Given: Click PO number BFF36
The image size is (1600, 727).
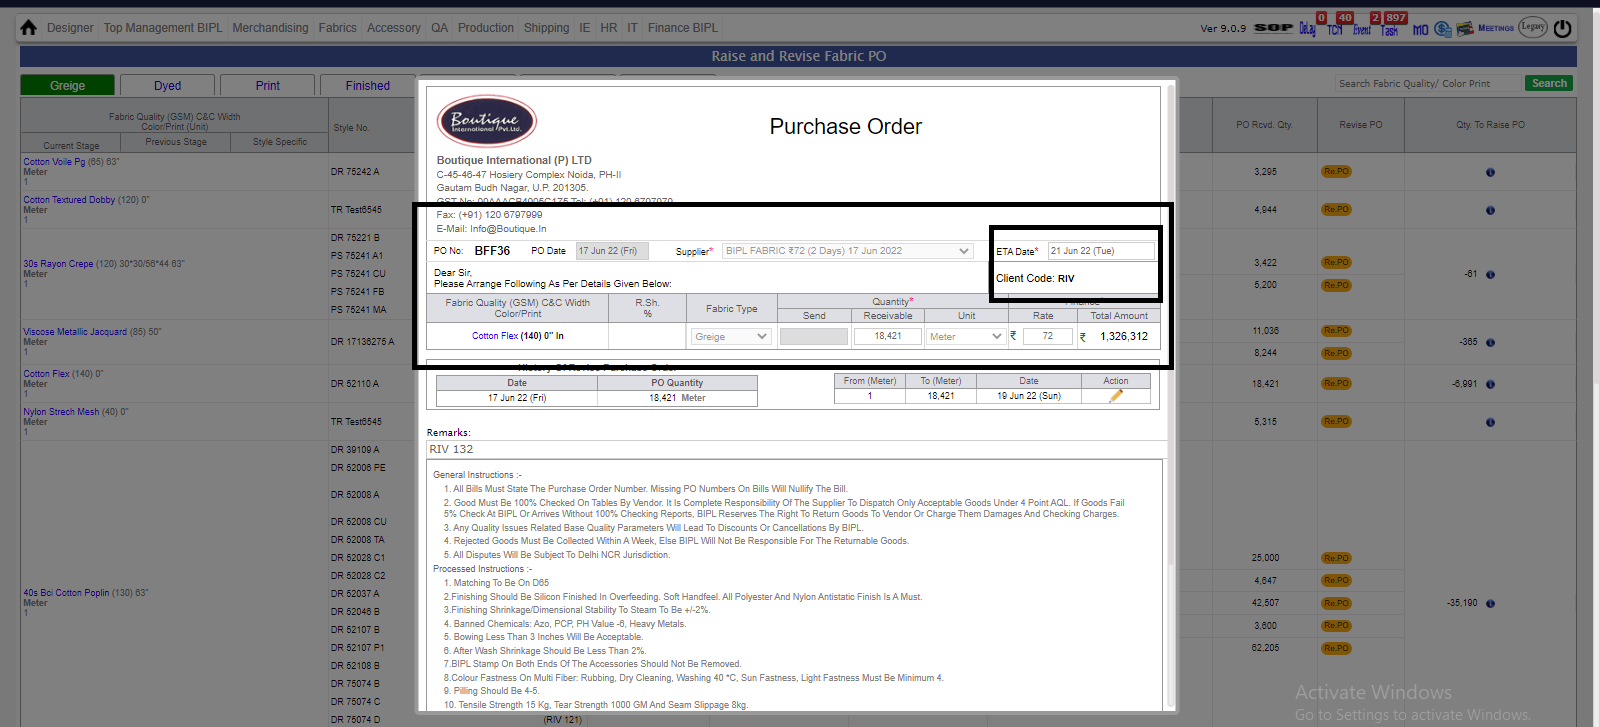Looking at the screenshot, I should tap(492, 251).
